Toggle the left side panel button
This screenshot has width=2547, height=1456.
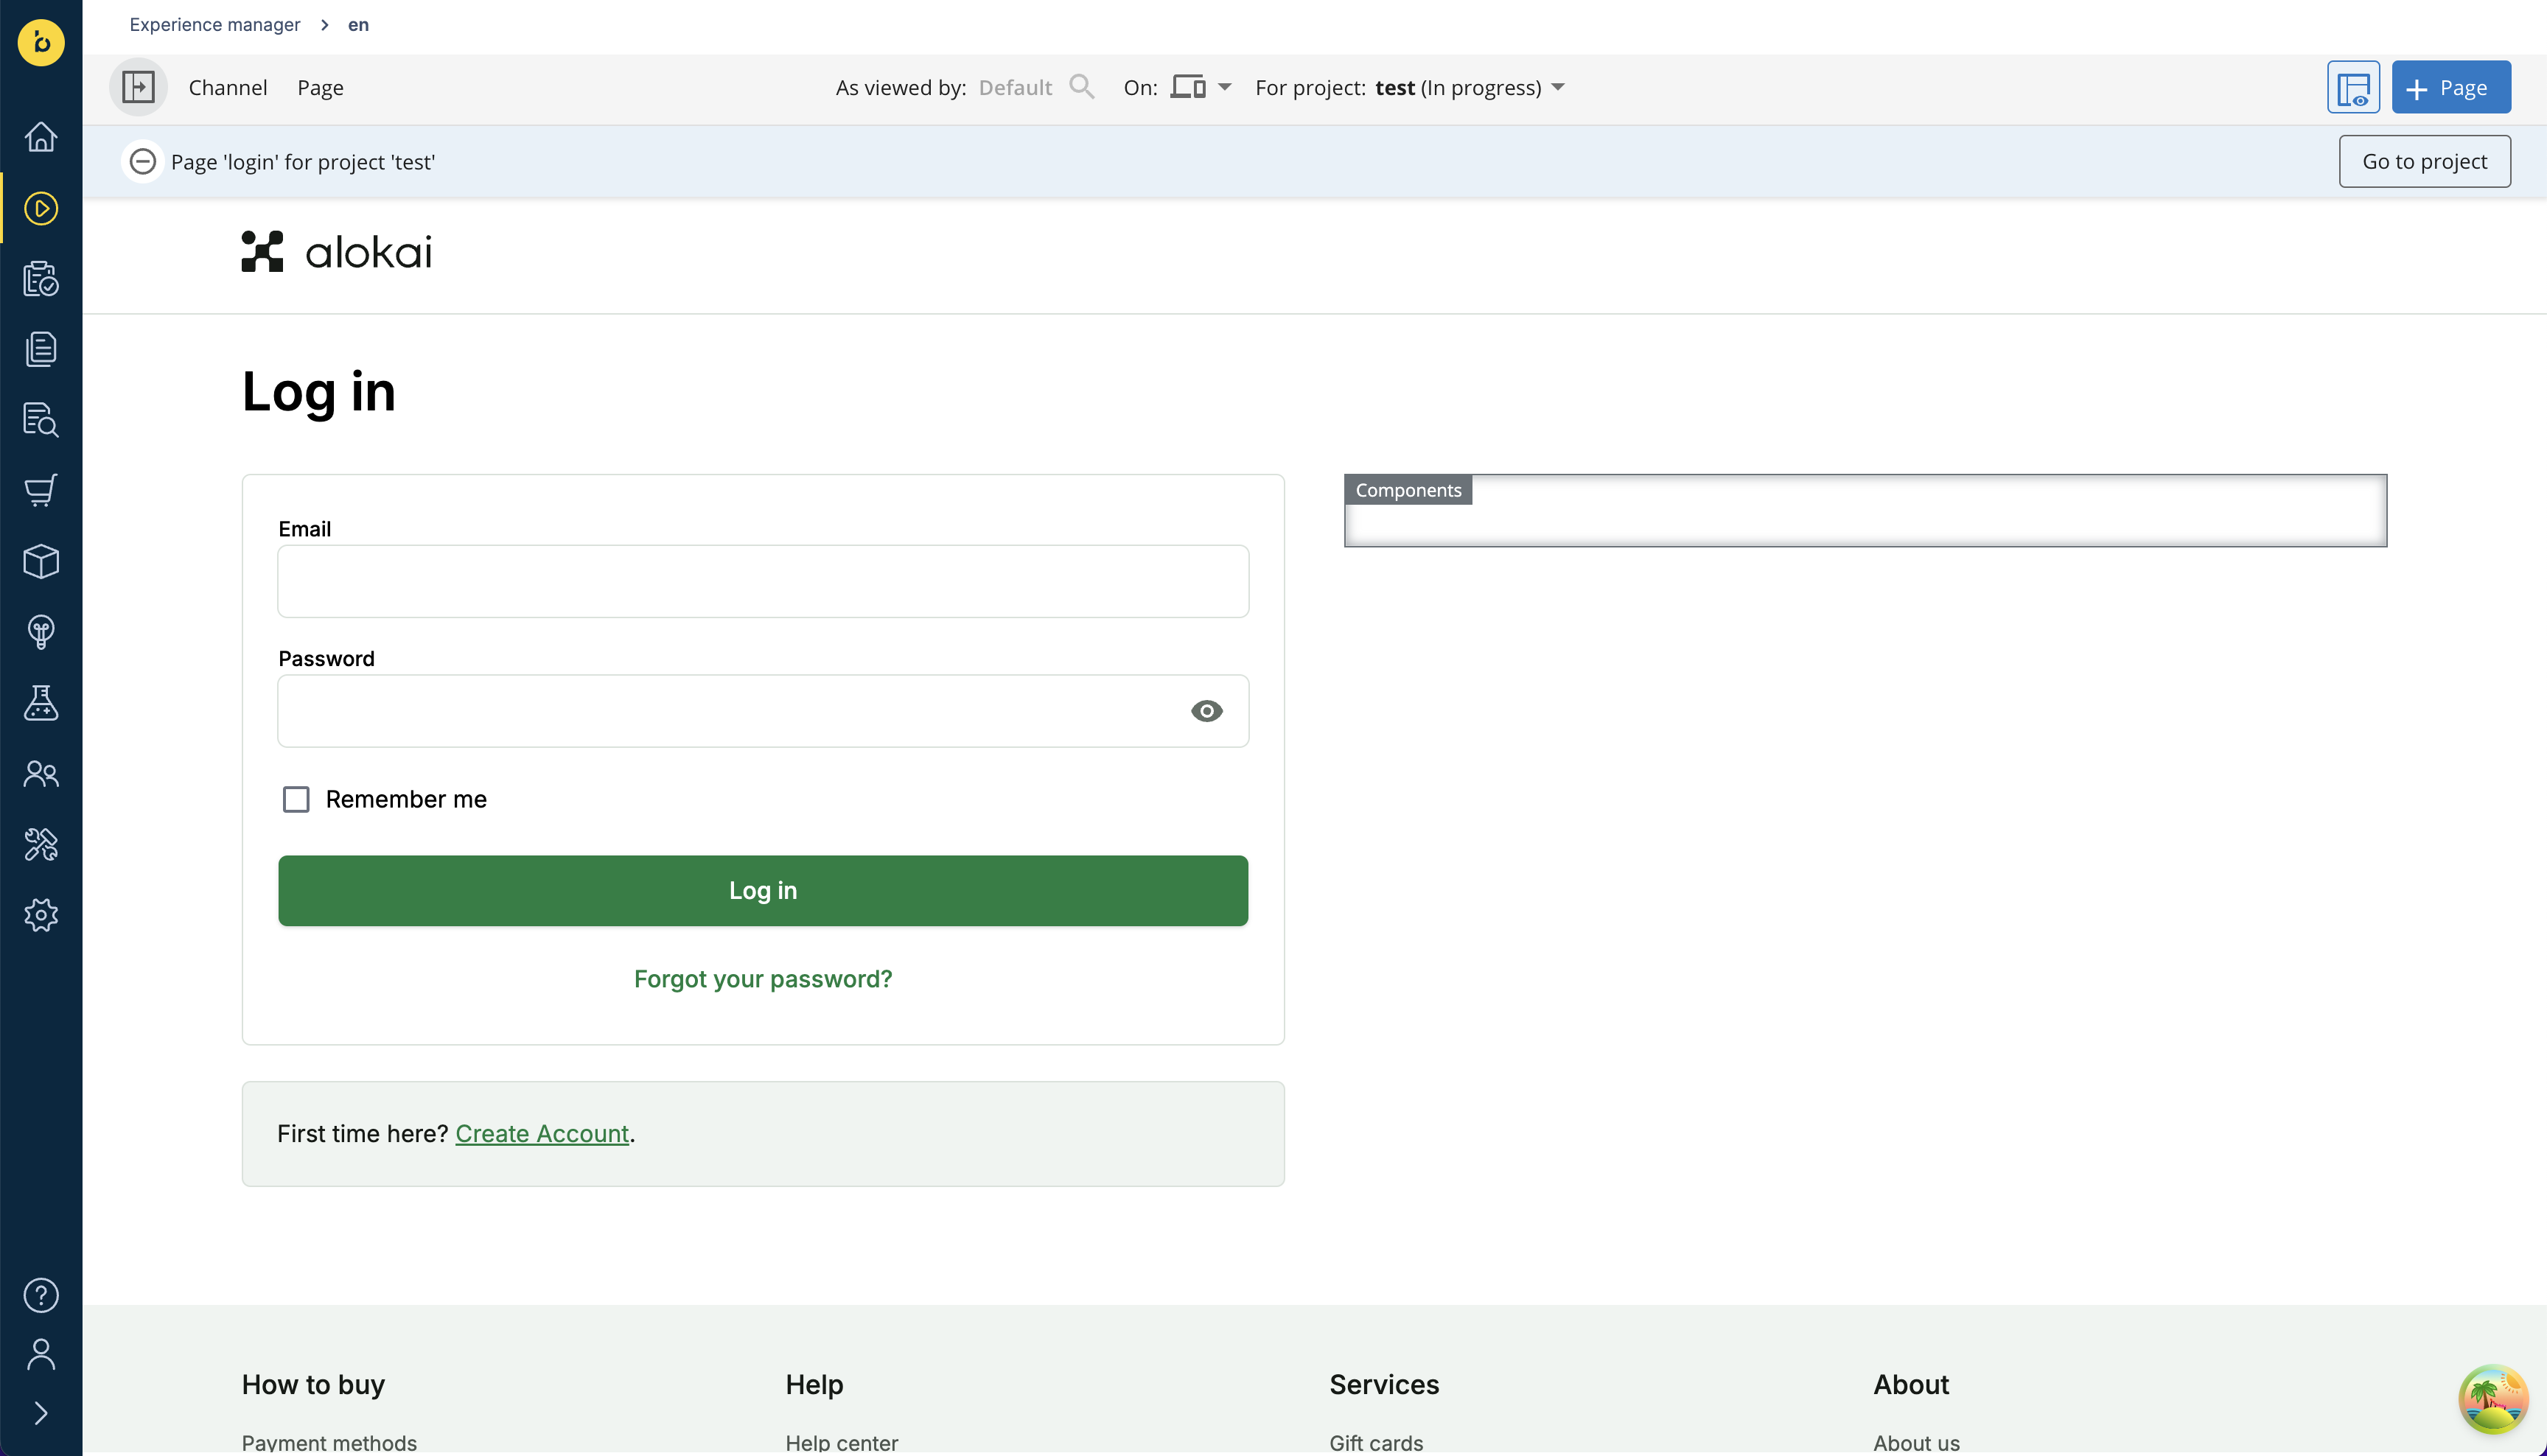coord(138,87)
